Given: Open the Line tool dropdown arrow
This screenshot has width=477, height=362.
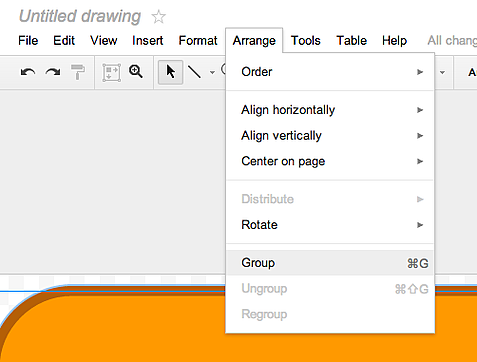Looking at the screenshot, I should 212,72.
